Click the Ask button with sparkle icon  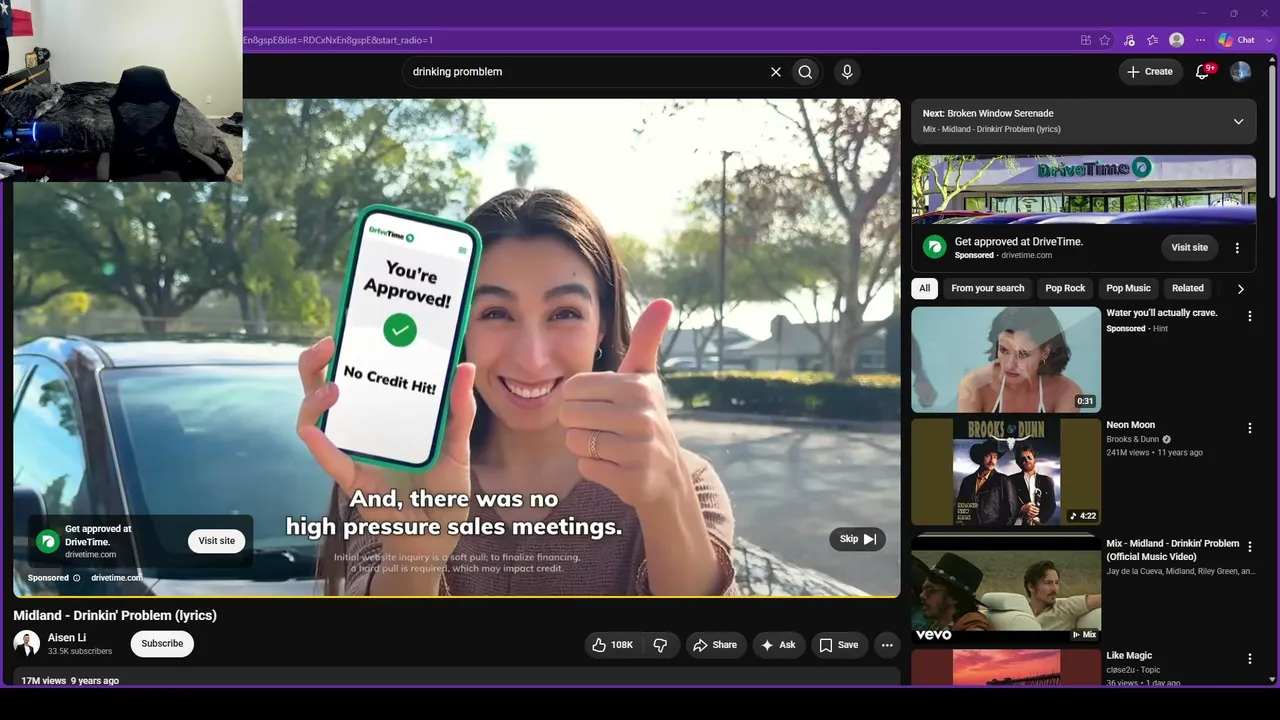click(x=779, y=645)
